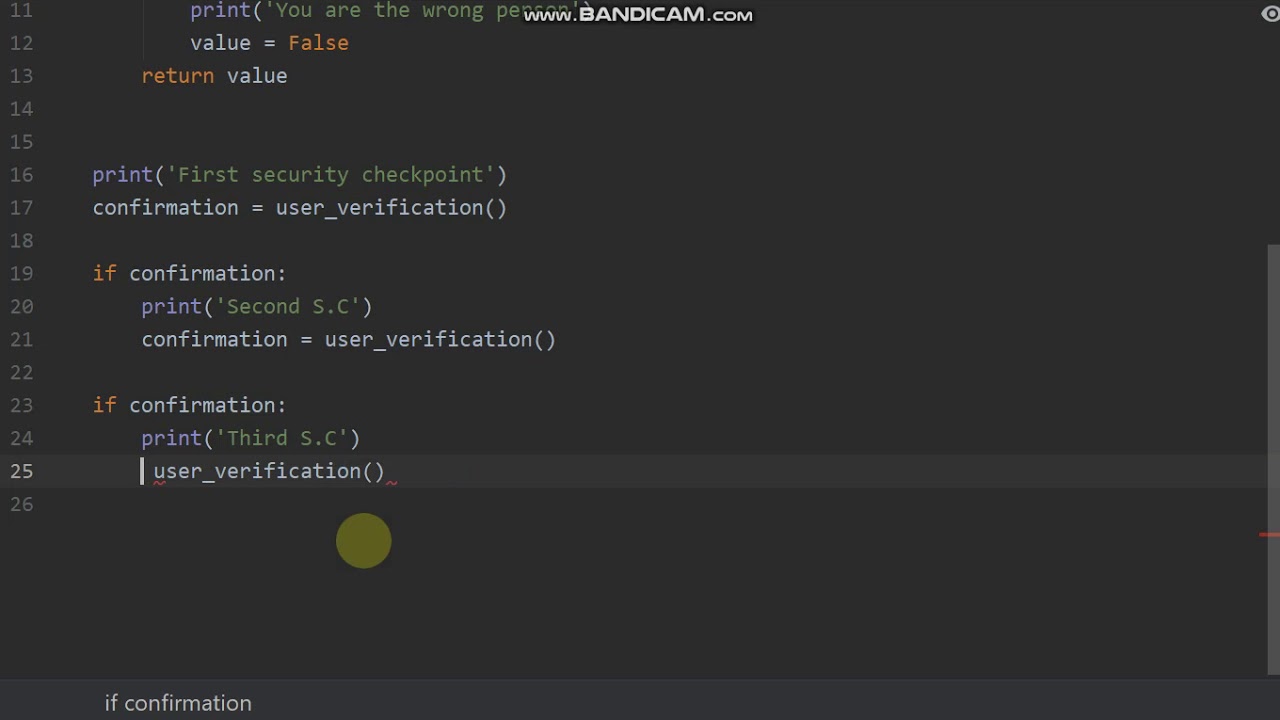Click the 'print' call on line 16
The width and height of the screenshot is (1280, 720).
pyautogui.click(x=122, y=175)
